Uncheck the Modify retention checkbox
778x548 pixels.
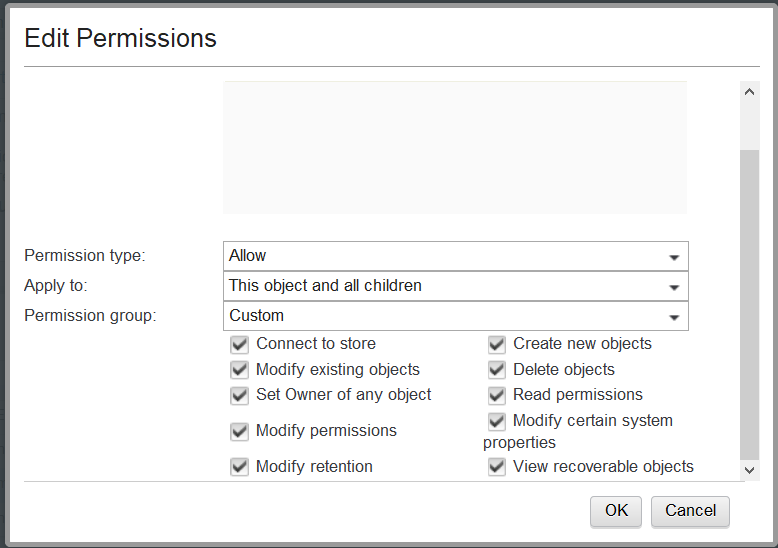(239, 467)
